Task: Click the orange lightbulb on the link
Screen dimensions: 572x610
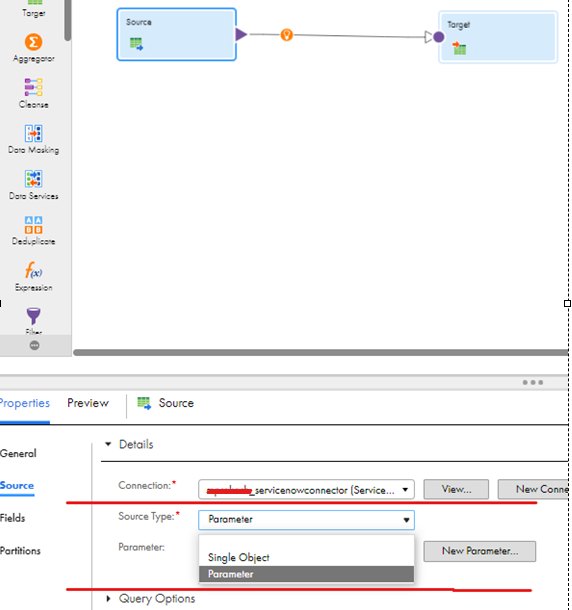Action: pos(287,35)
